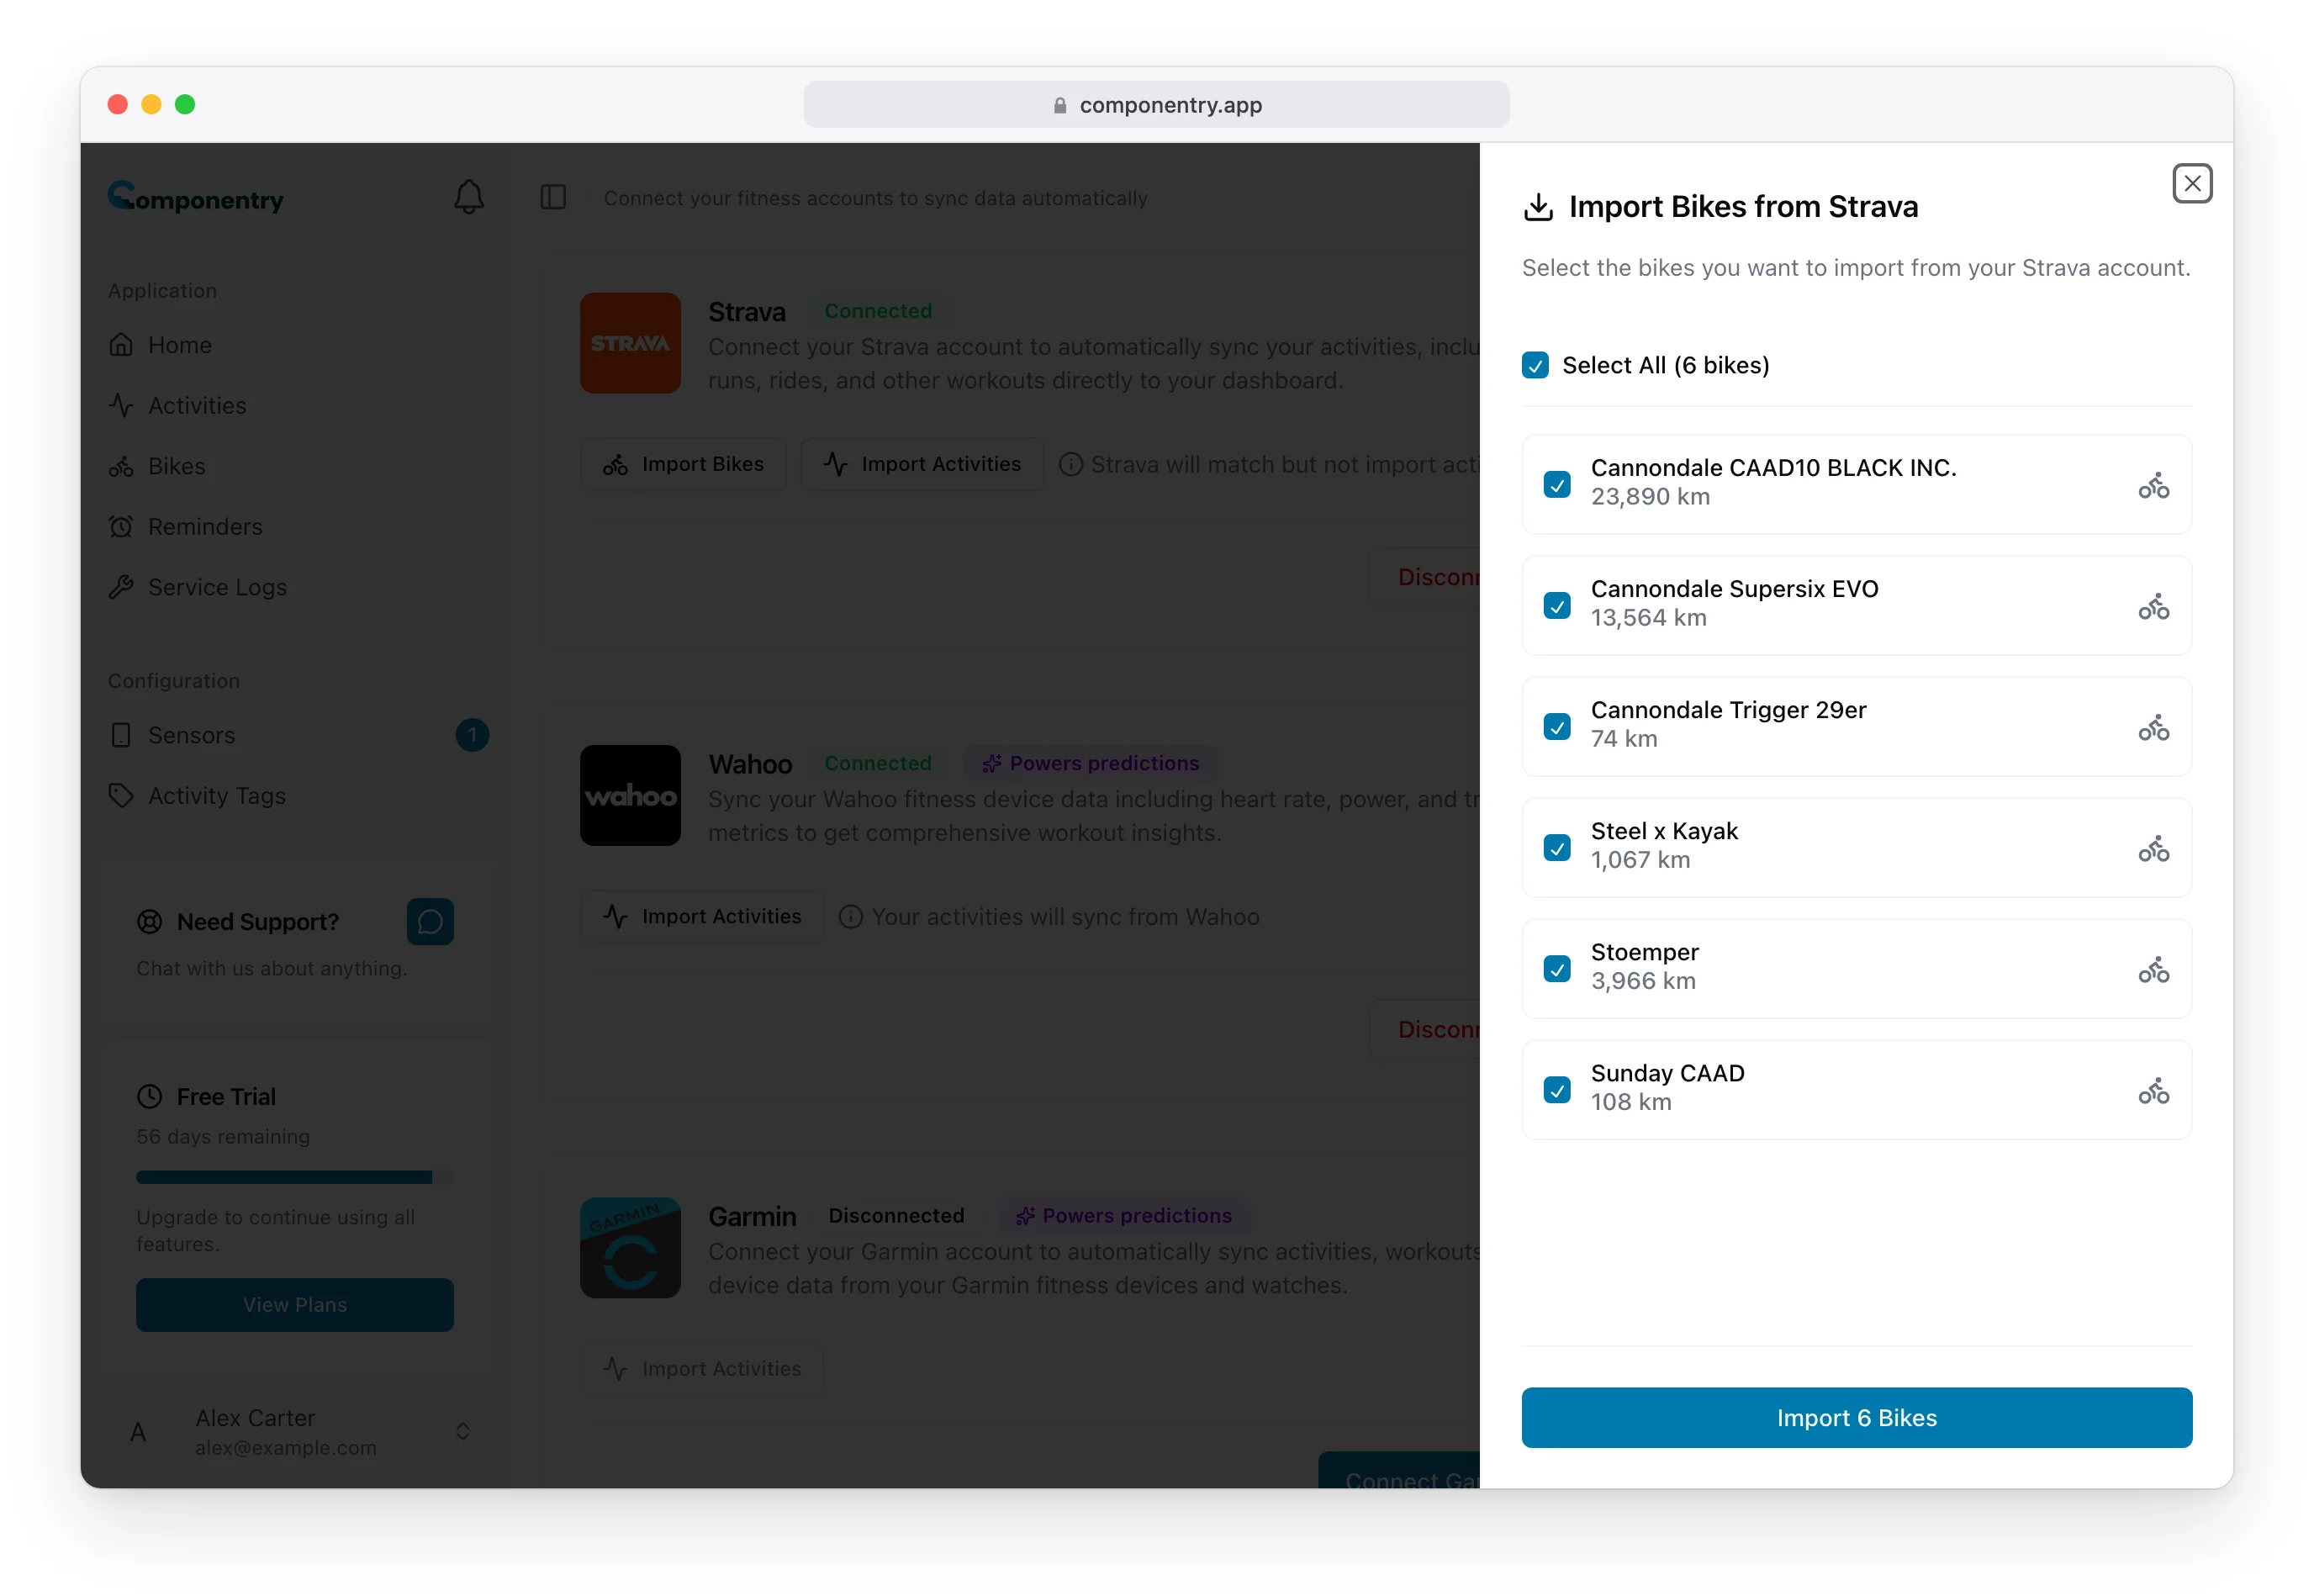The height and width of the screenshot is (1596, 2314).
Task: Uncheck Stoemper bike checkbox
Action: coord(1557,968)
